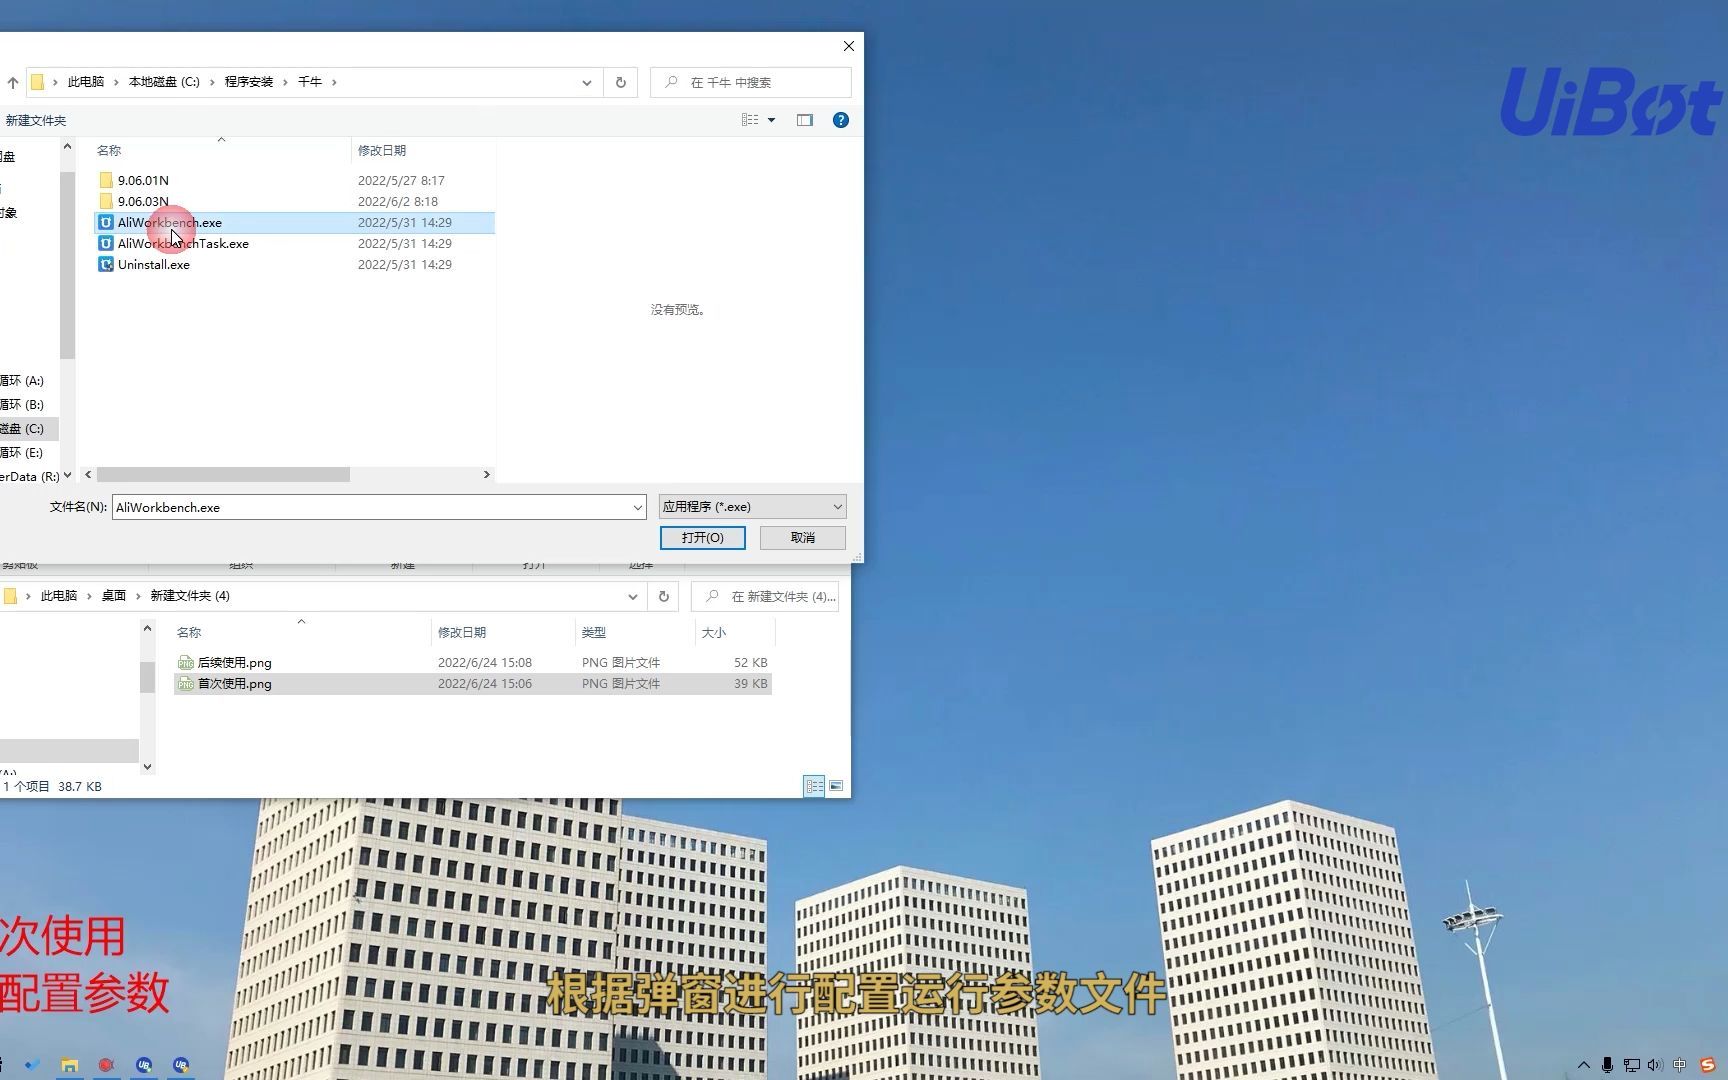1728x1080 pixels.
Task: Open file type filter 应用程序 (*.exe) dropdown
Action: click(752, 507)
